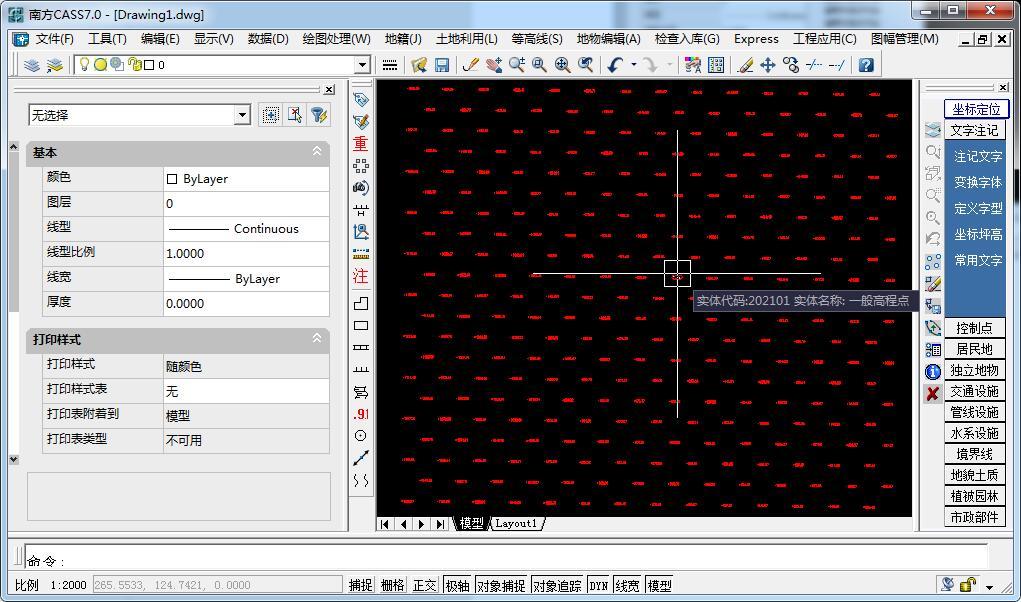Click the undo arrow icon
Viewport: 1021px width, 602px height.
(x=614, y=65)
